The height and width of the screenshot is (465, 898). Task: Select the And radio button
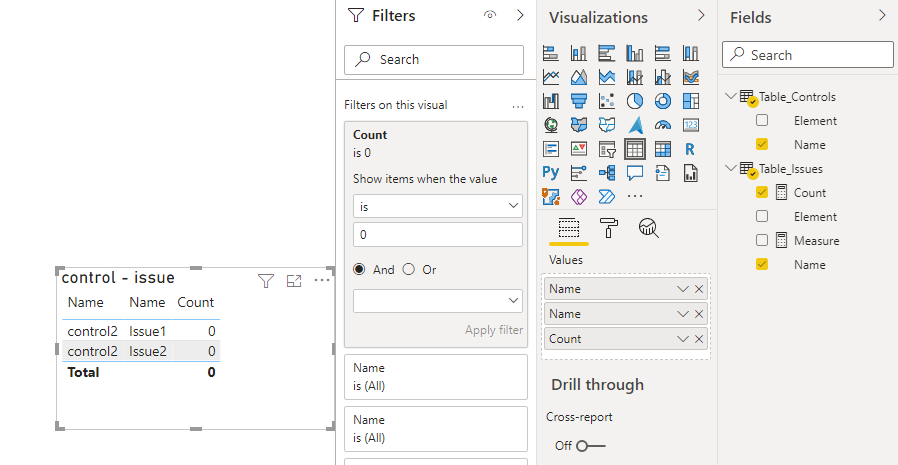pyautogui.click(x=359, y=269)
